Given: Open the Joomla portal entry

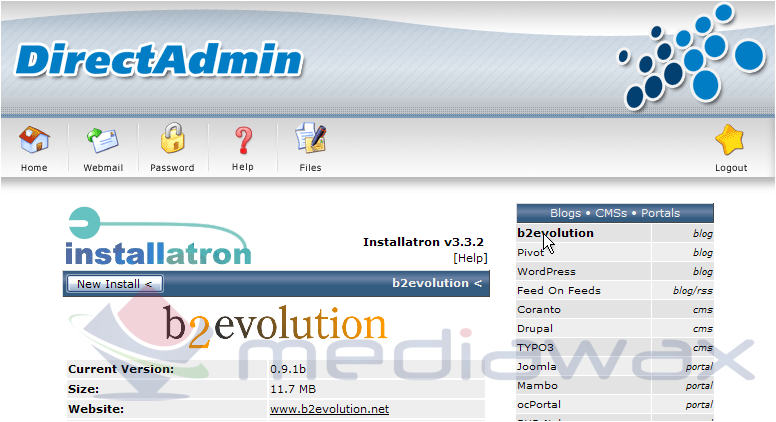Looking at the screenshot, I should pos(536,367).
